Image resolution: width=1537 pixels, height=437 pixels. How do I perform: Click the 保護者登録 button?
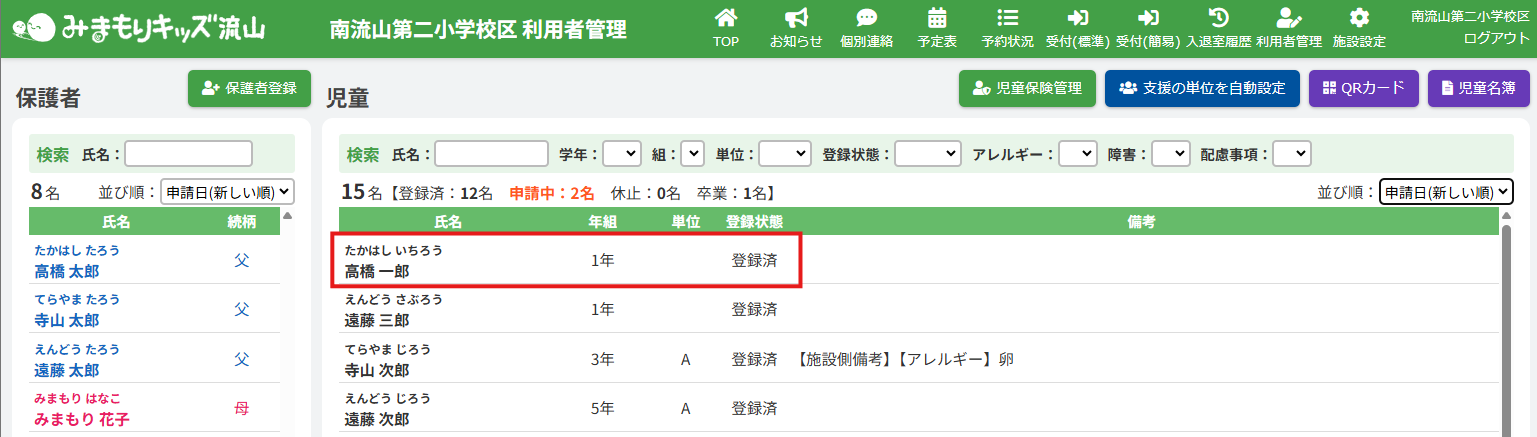point(249,88)
